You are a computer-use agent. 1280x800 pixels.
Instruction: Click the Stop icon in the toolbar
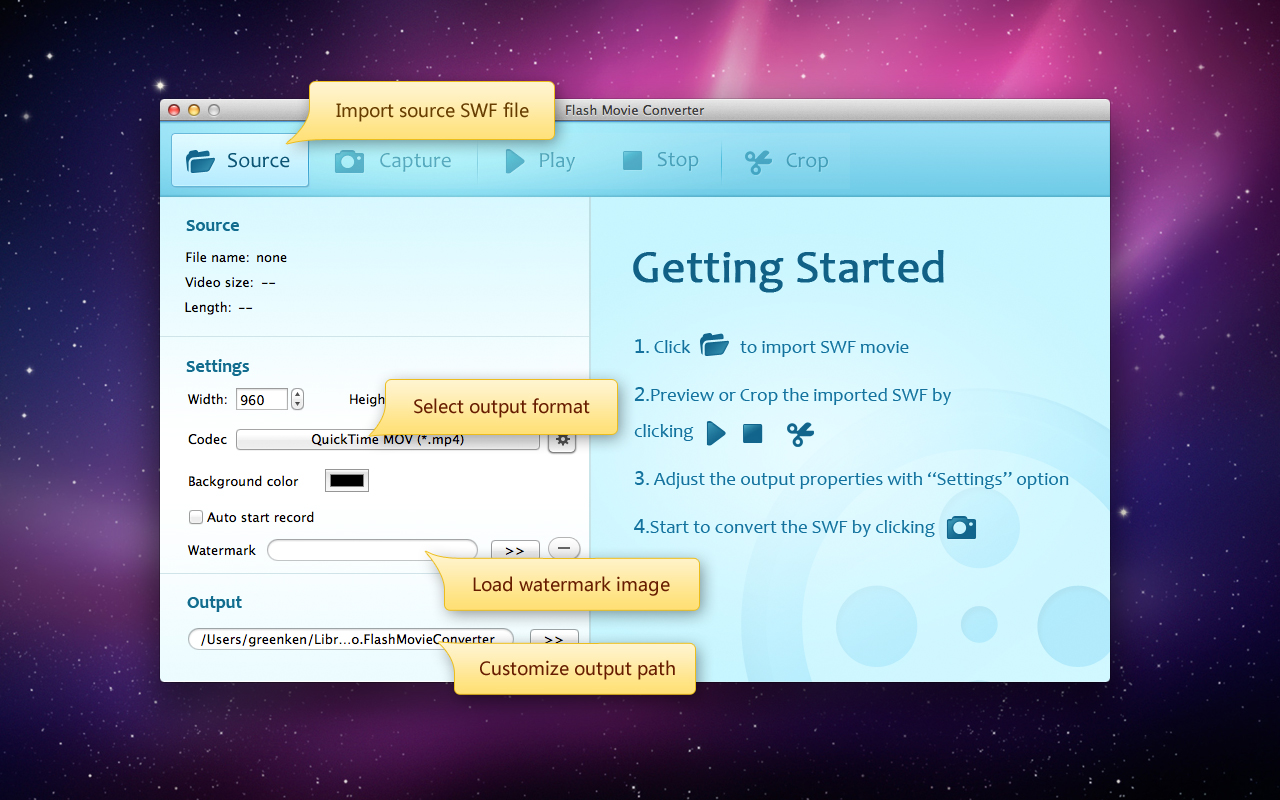point(632,161)
